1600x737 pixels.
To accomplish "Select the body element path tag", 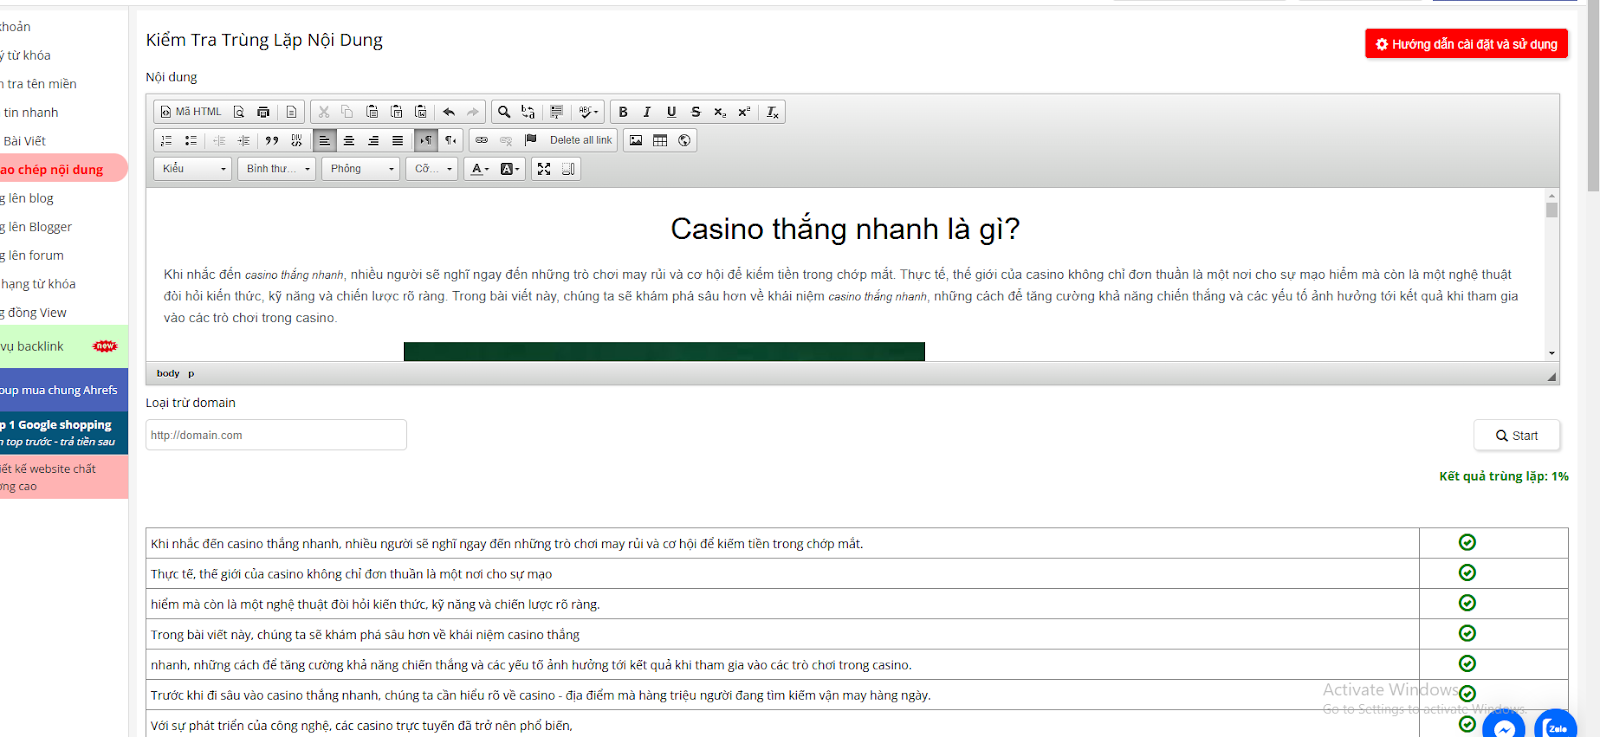I will click(168, 374).
